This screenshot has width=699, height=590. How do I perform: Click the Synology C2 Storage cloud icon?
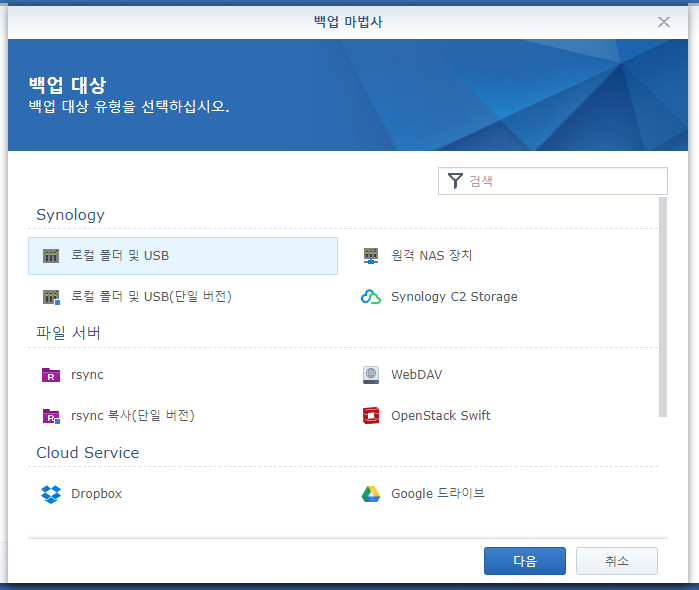click(371, 297)
